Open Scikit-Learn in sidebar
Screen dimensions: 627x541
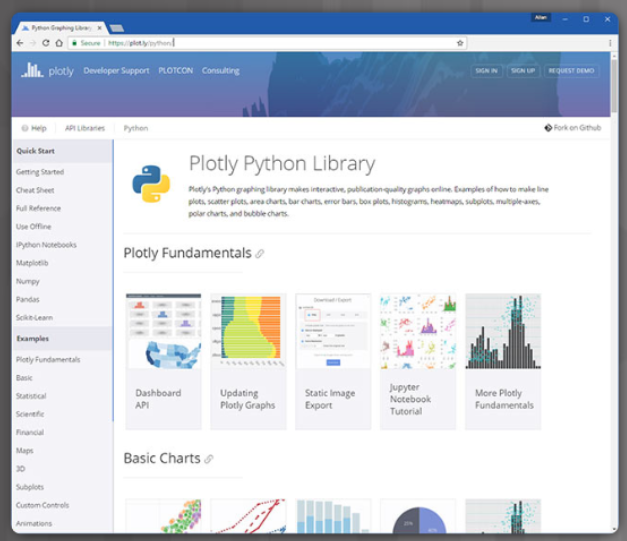(34, 318)
